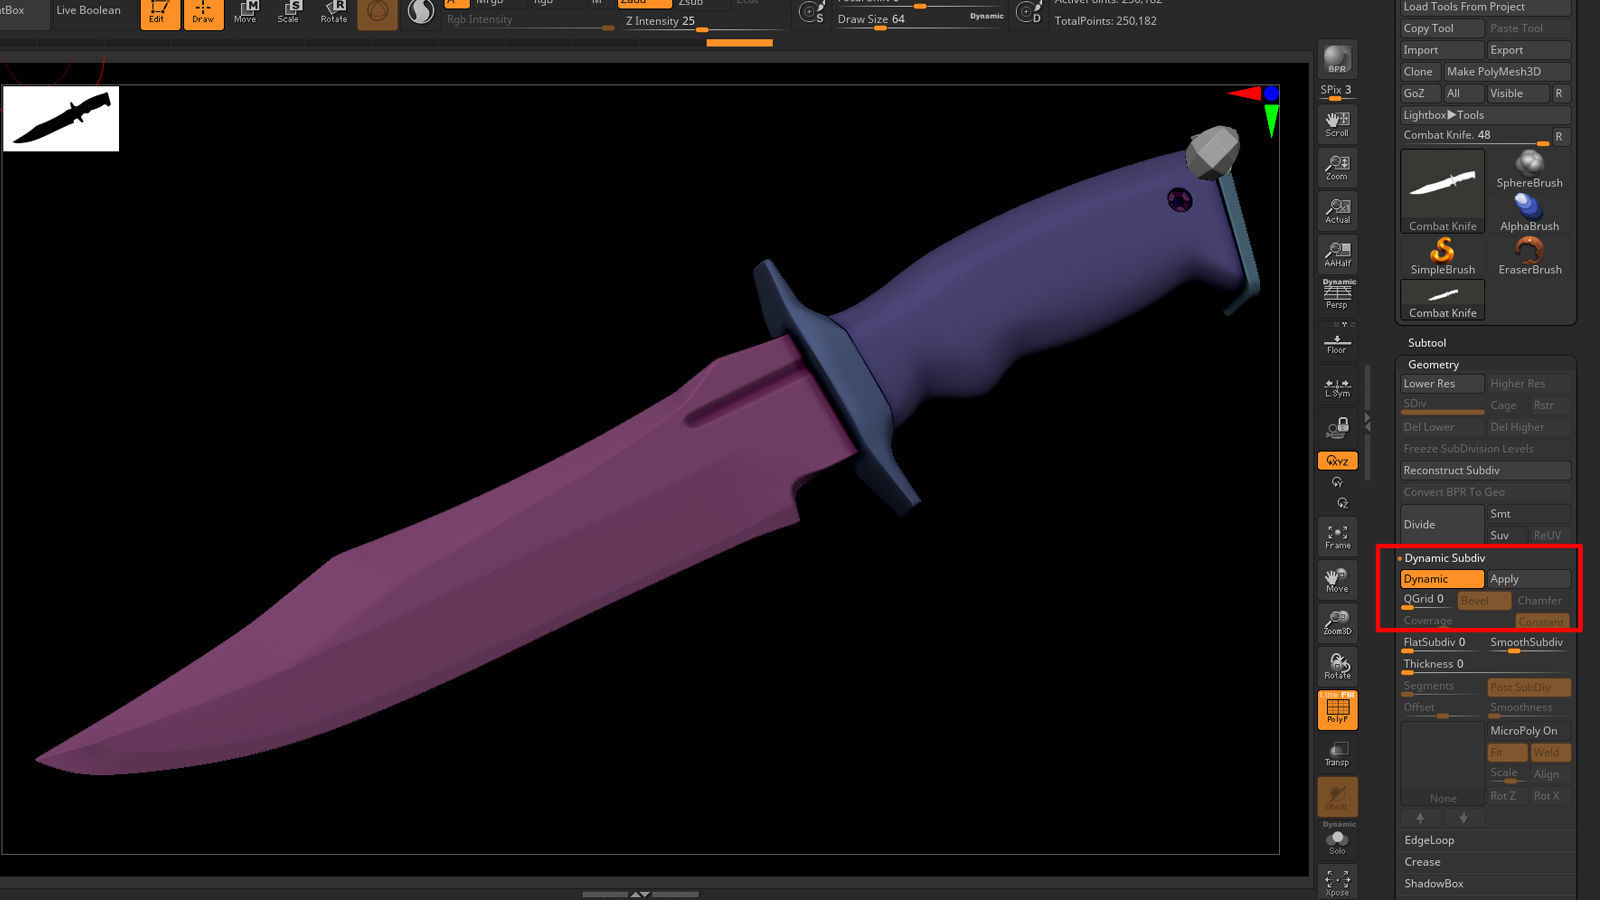Toggle MicroPoly On
Screen dimensions: 1600x900
(x=1528, y=731)
